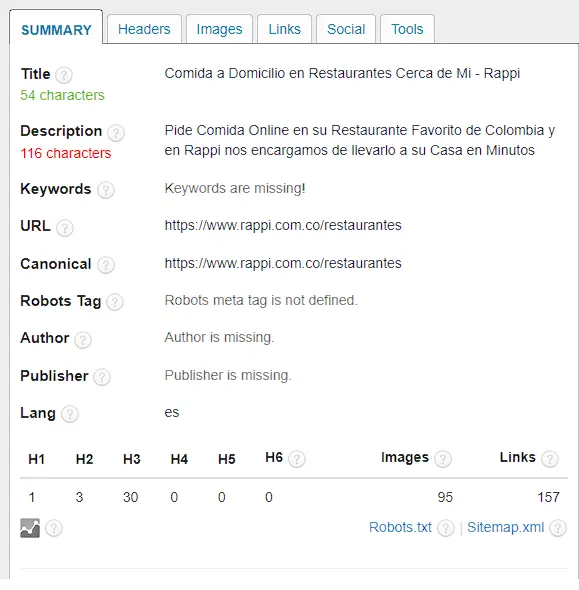Open the Sitemap.xml link
579x590 pixels.
click(x=506, y=527)
